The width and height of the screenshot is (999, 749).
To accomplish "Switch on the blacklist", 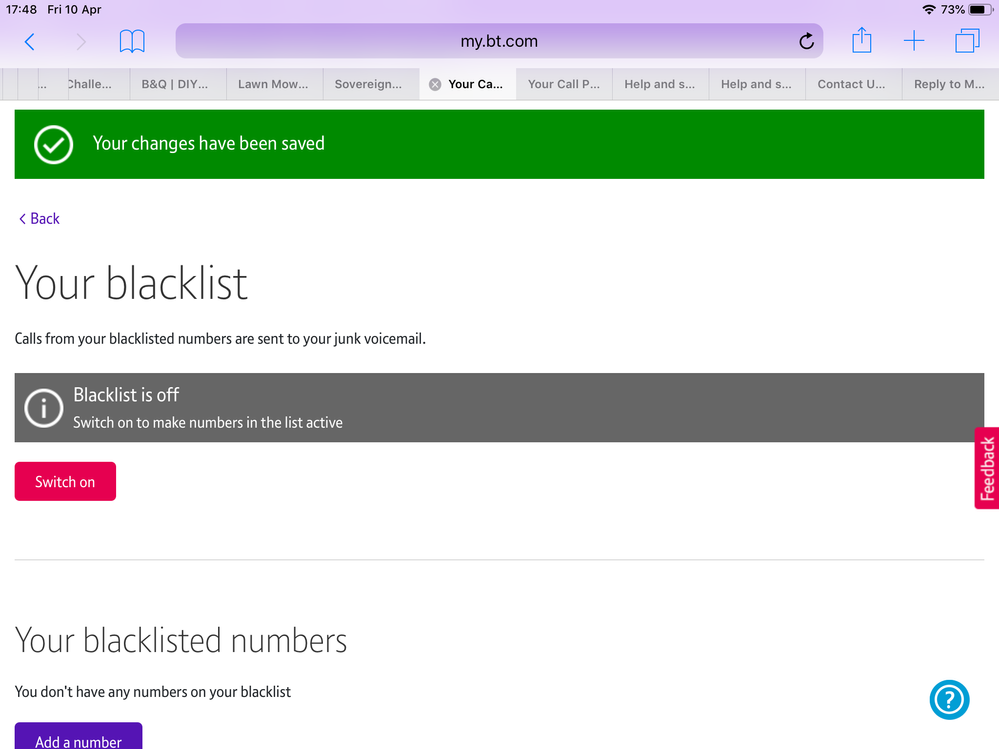I will 65,482.
